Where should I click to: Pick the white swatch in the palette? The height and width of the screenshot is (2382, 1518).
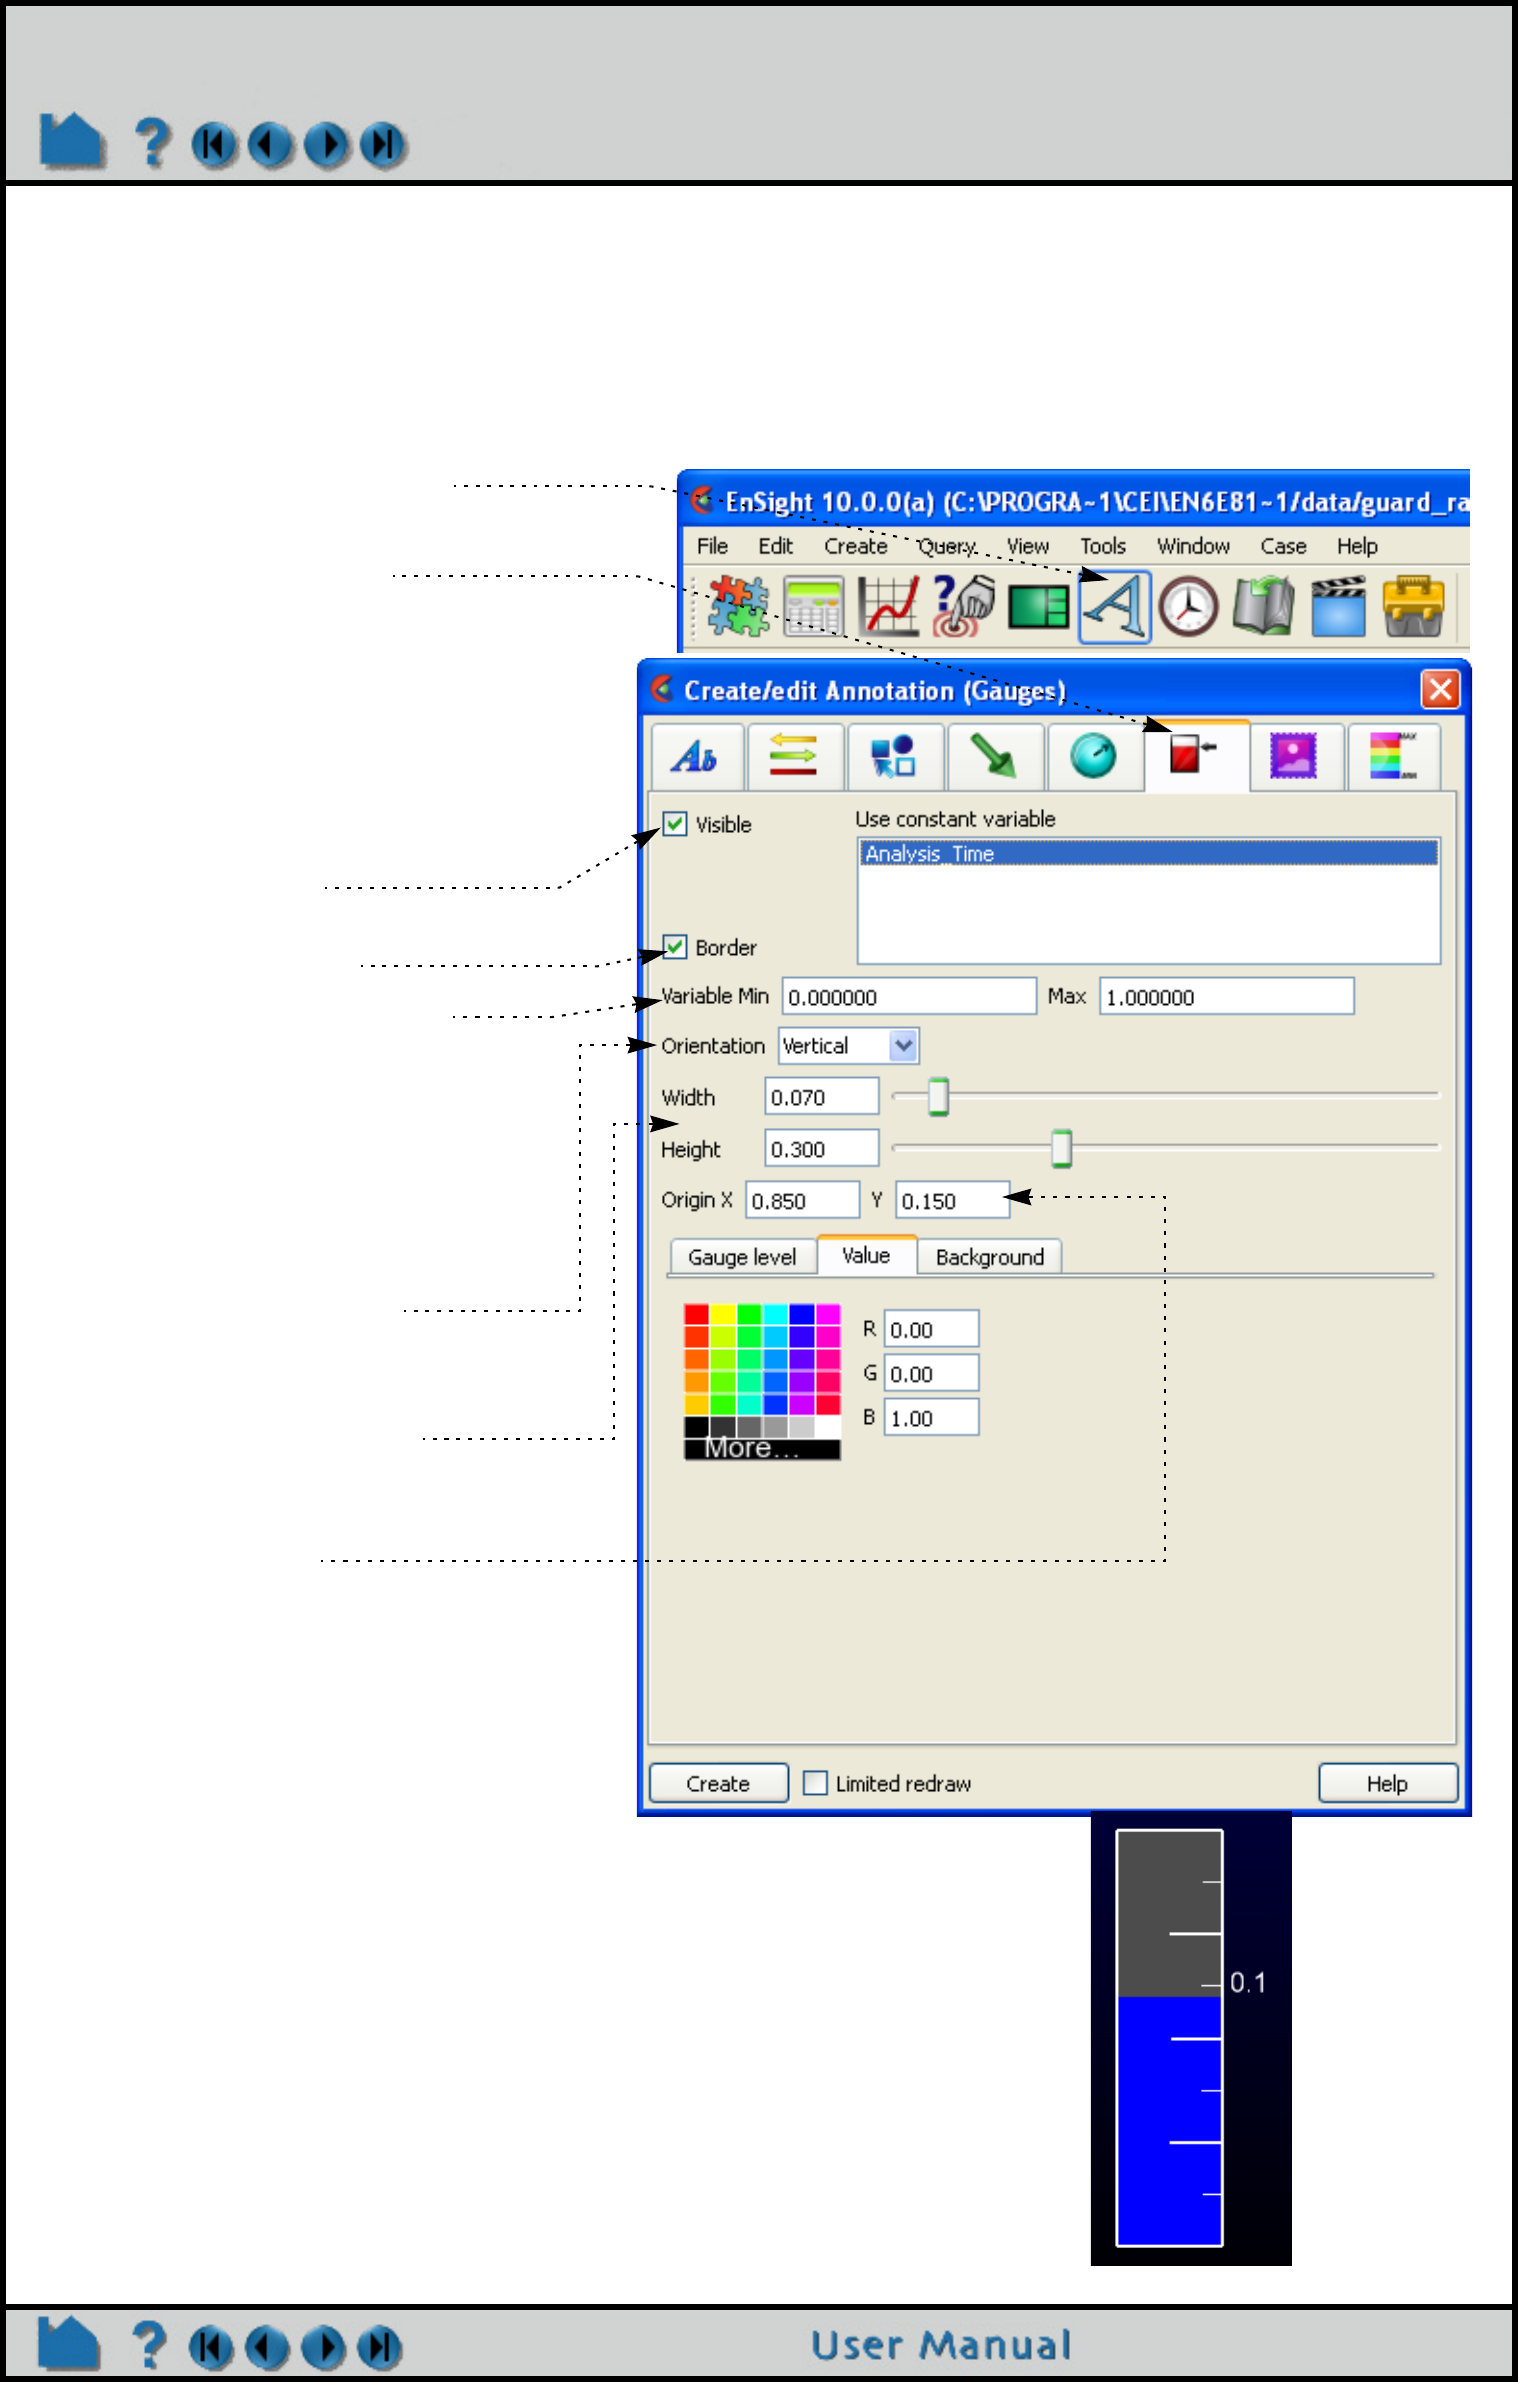pos(828,1426)
